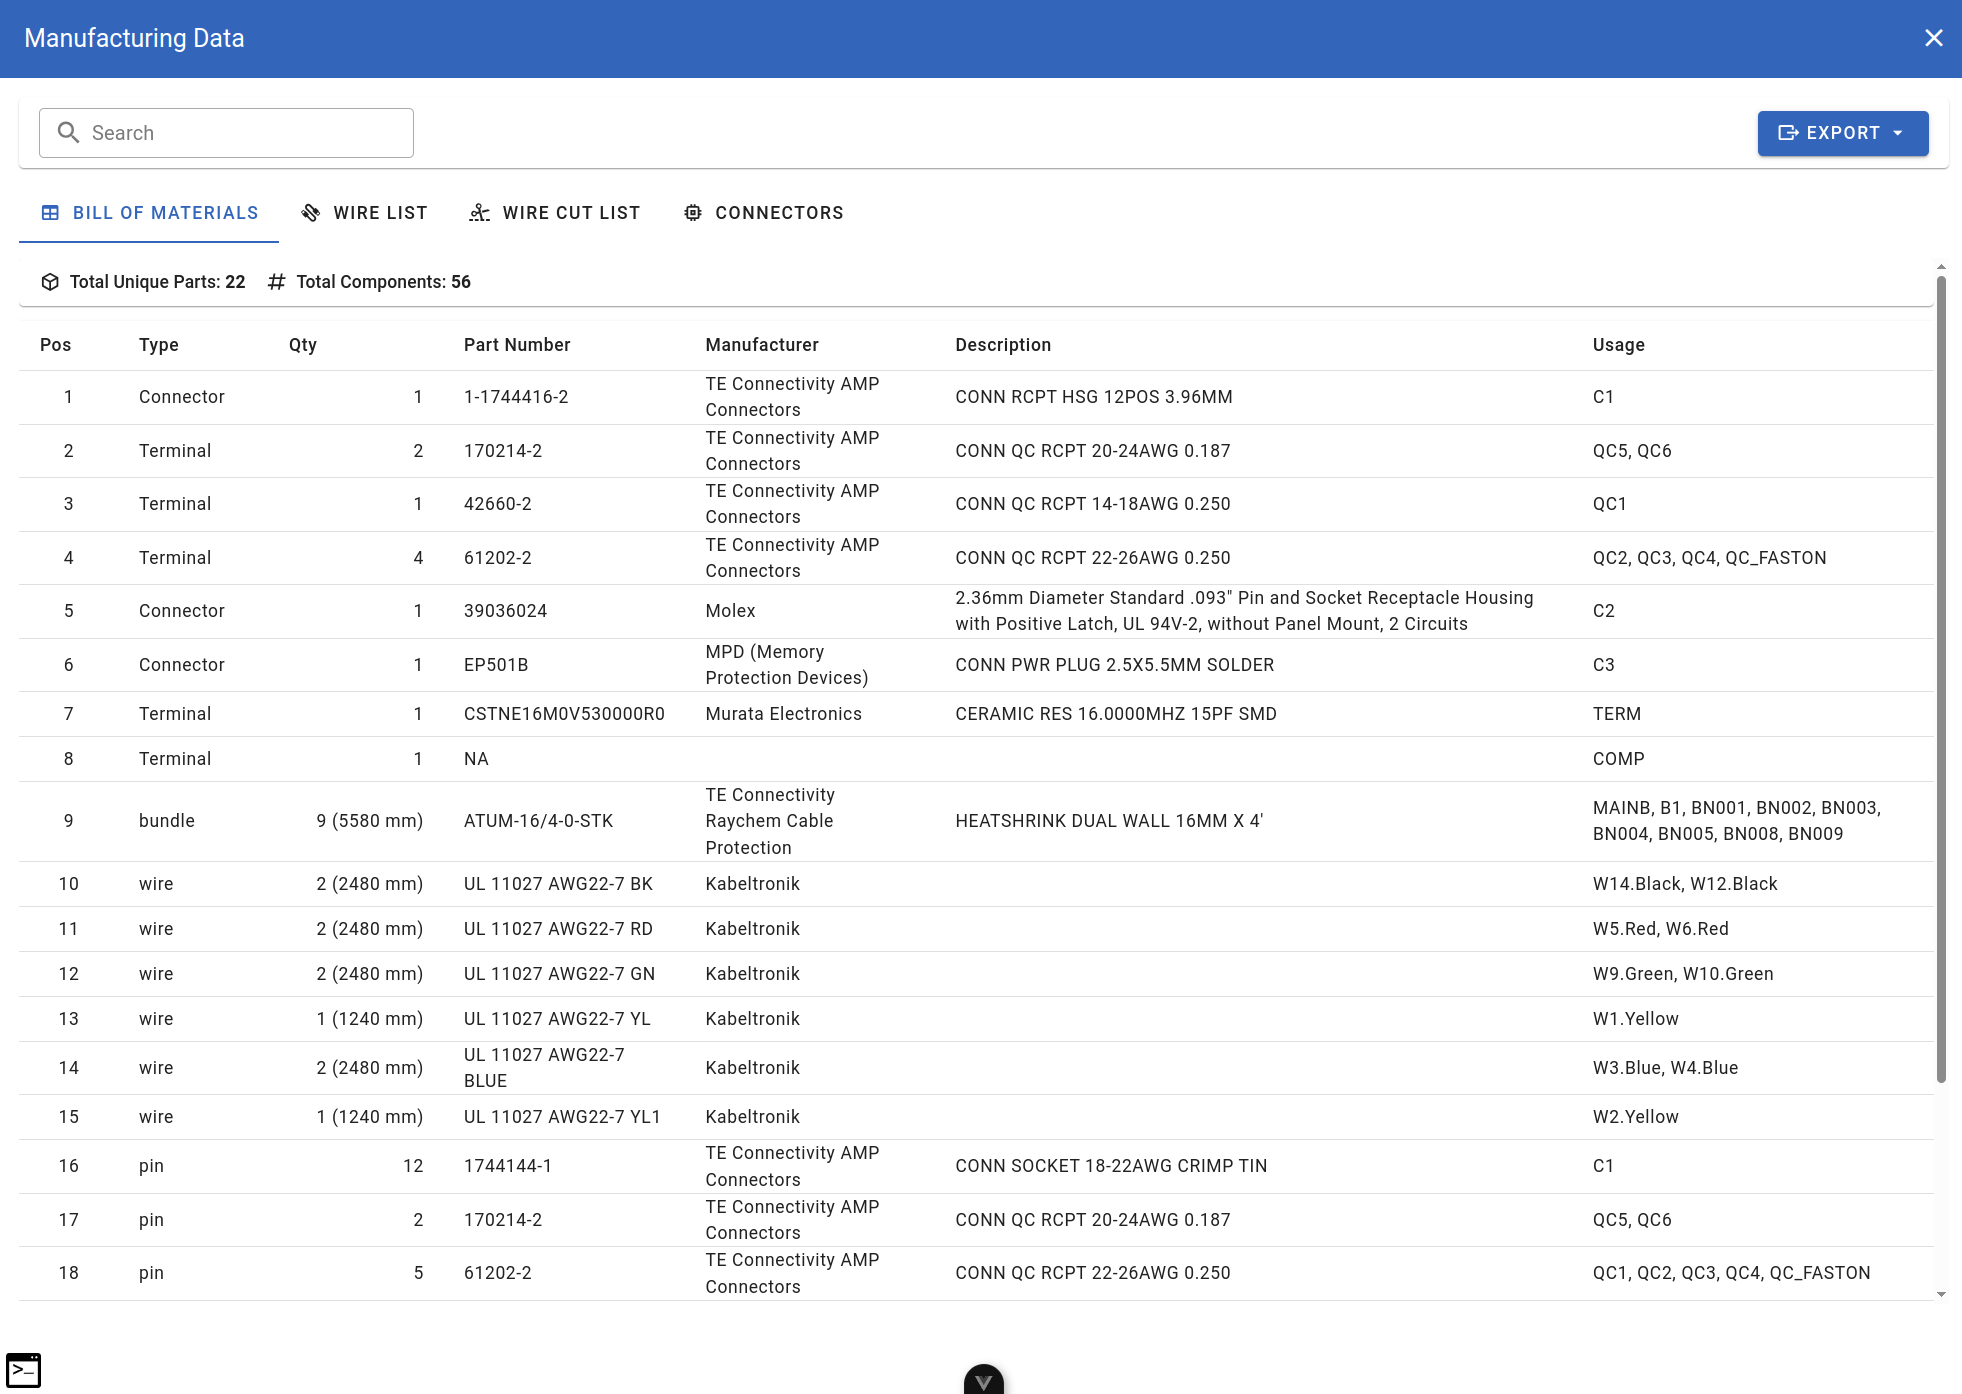Click the Bill of Materials table icon
This screenshot has height=1394, width=1962.
pyautogui.click(x=50, y=213)
